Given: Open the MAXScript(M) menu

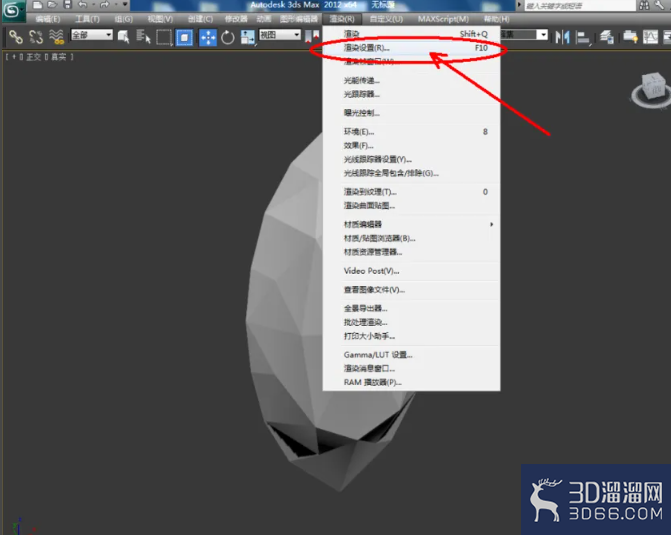Looking at the screenshot, I should pyautogui.click(x=443, y=19).
